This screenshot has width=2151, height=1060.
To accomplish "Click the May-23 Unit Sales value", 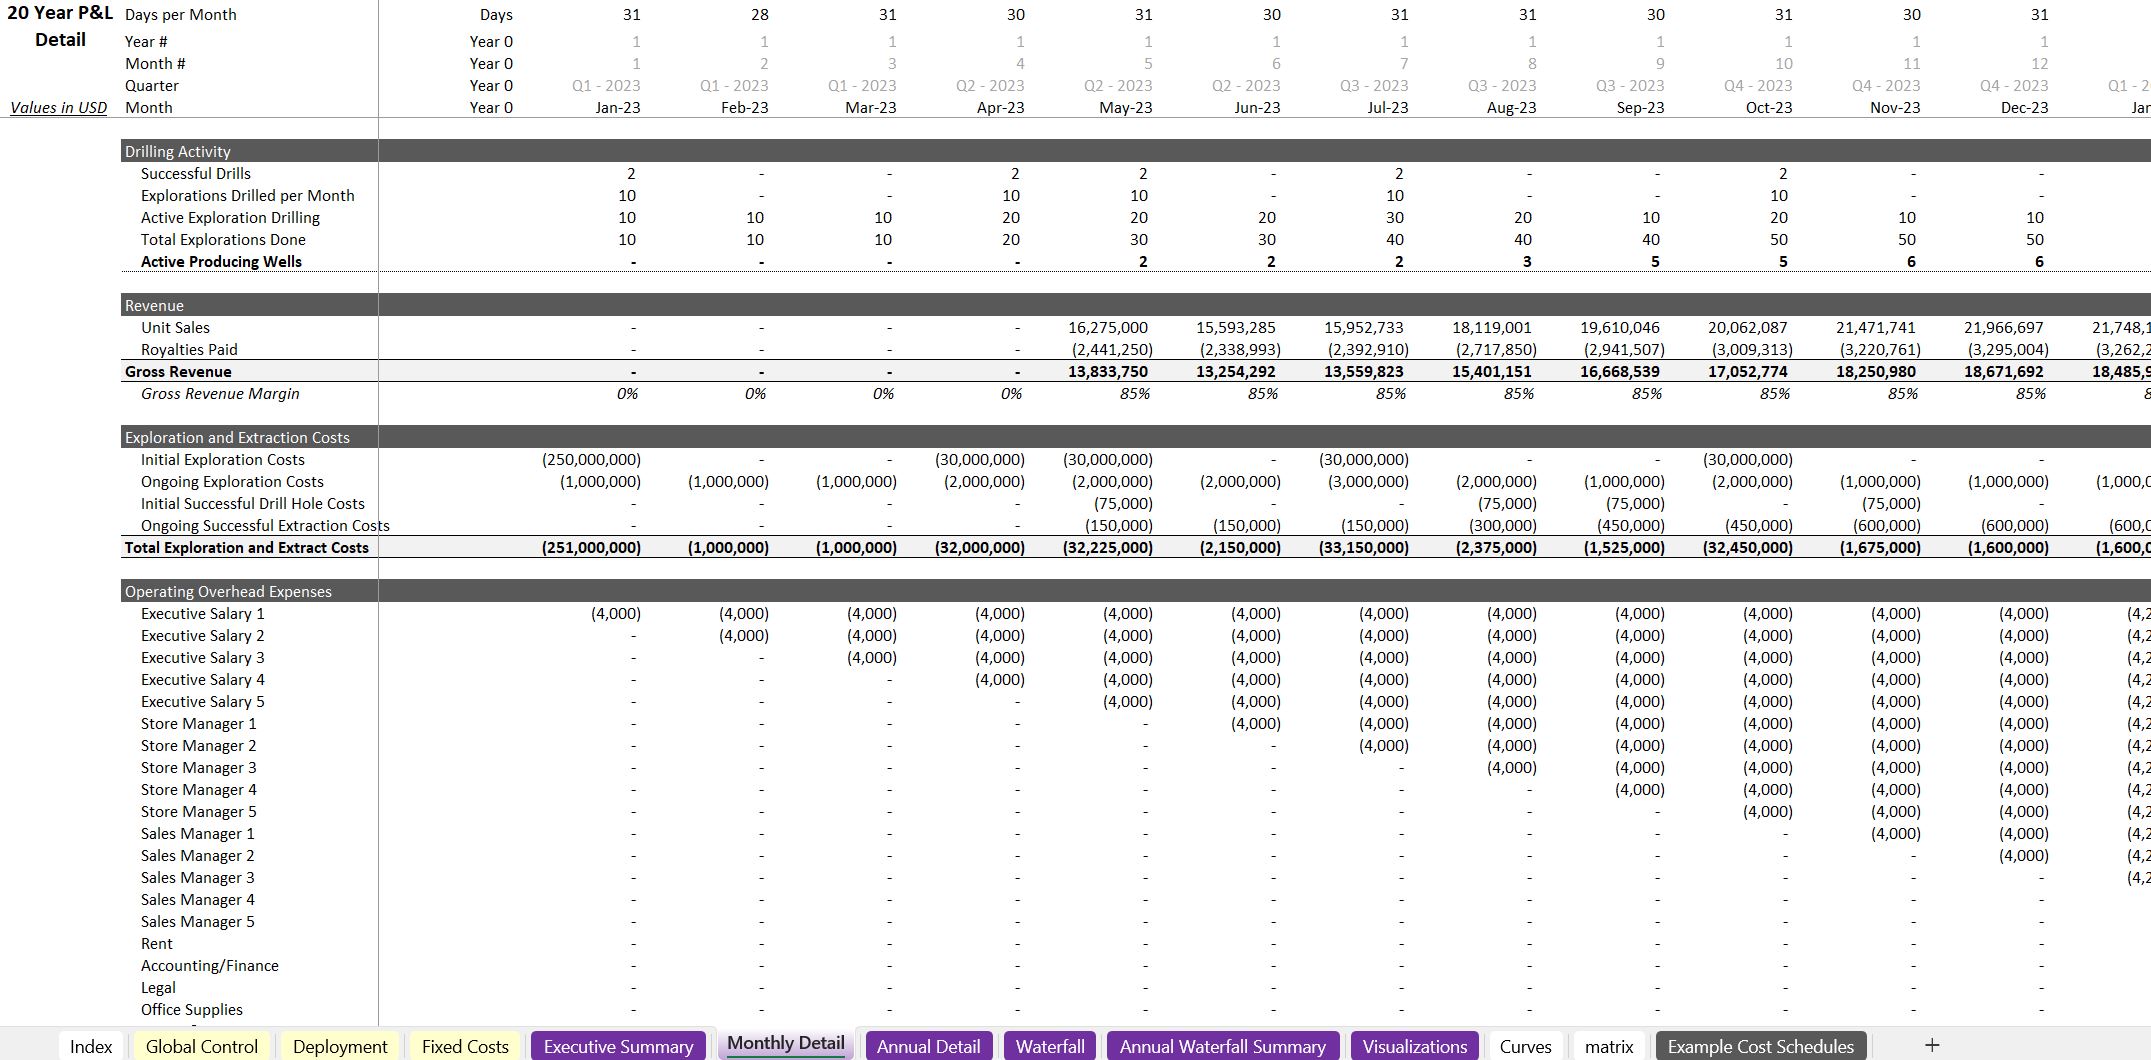I will click(1107, 328).
